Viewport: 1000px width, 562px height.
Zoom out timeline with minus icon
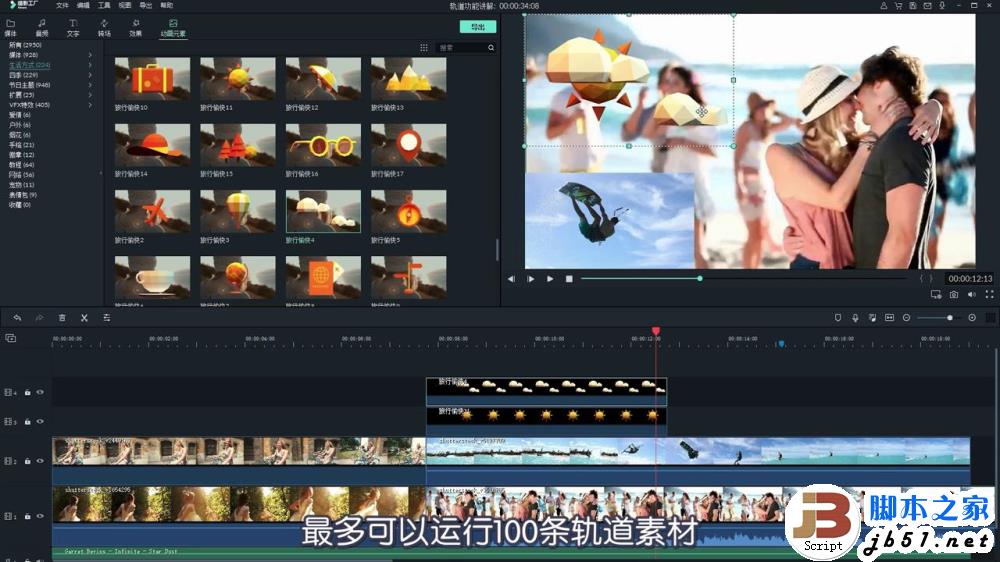click(x=906, y=318)
